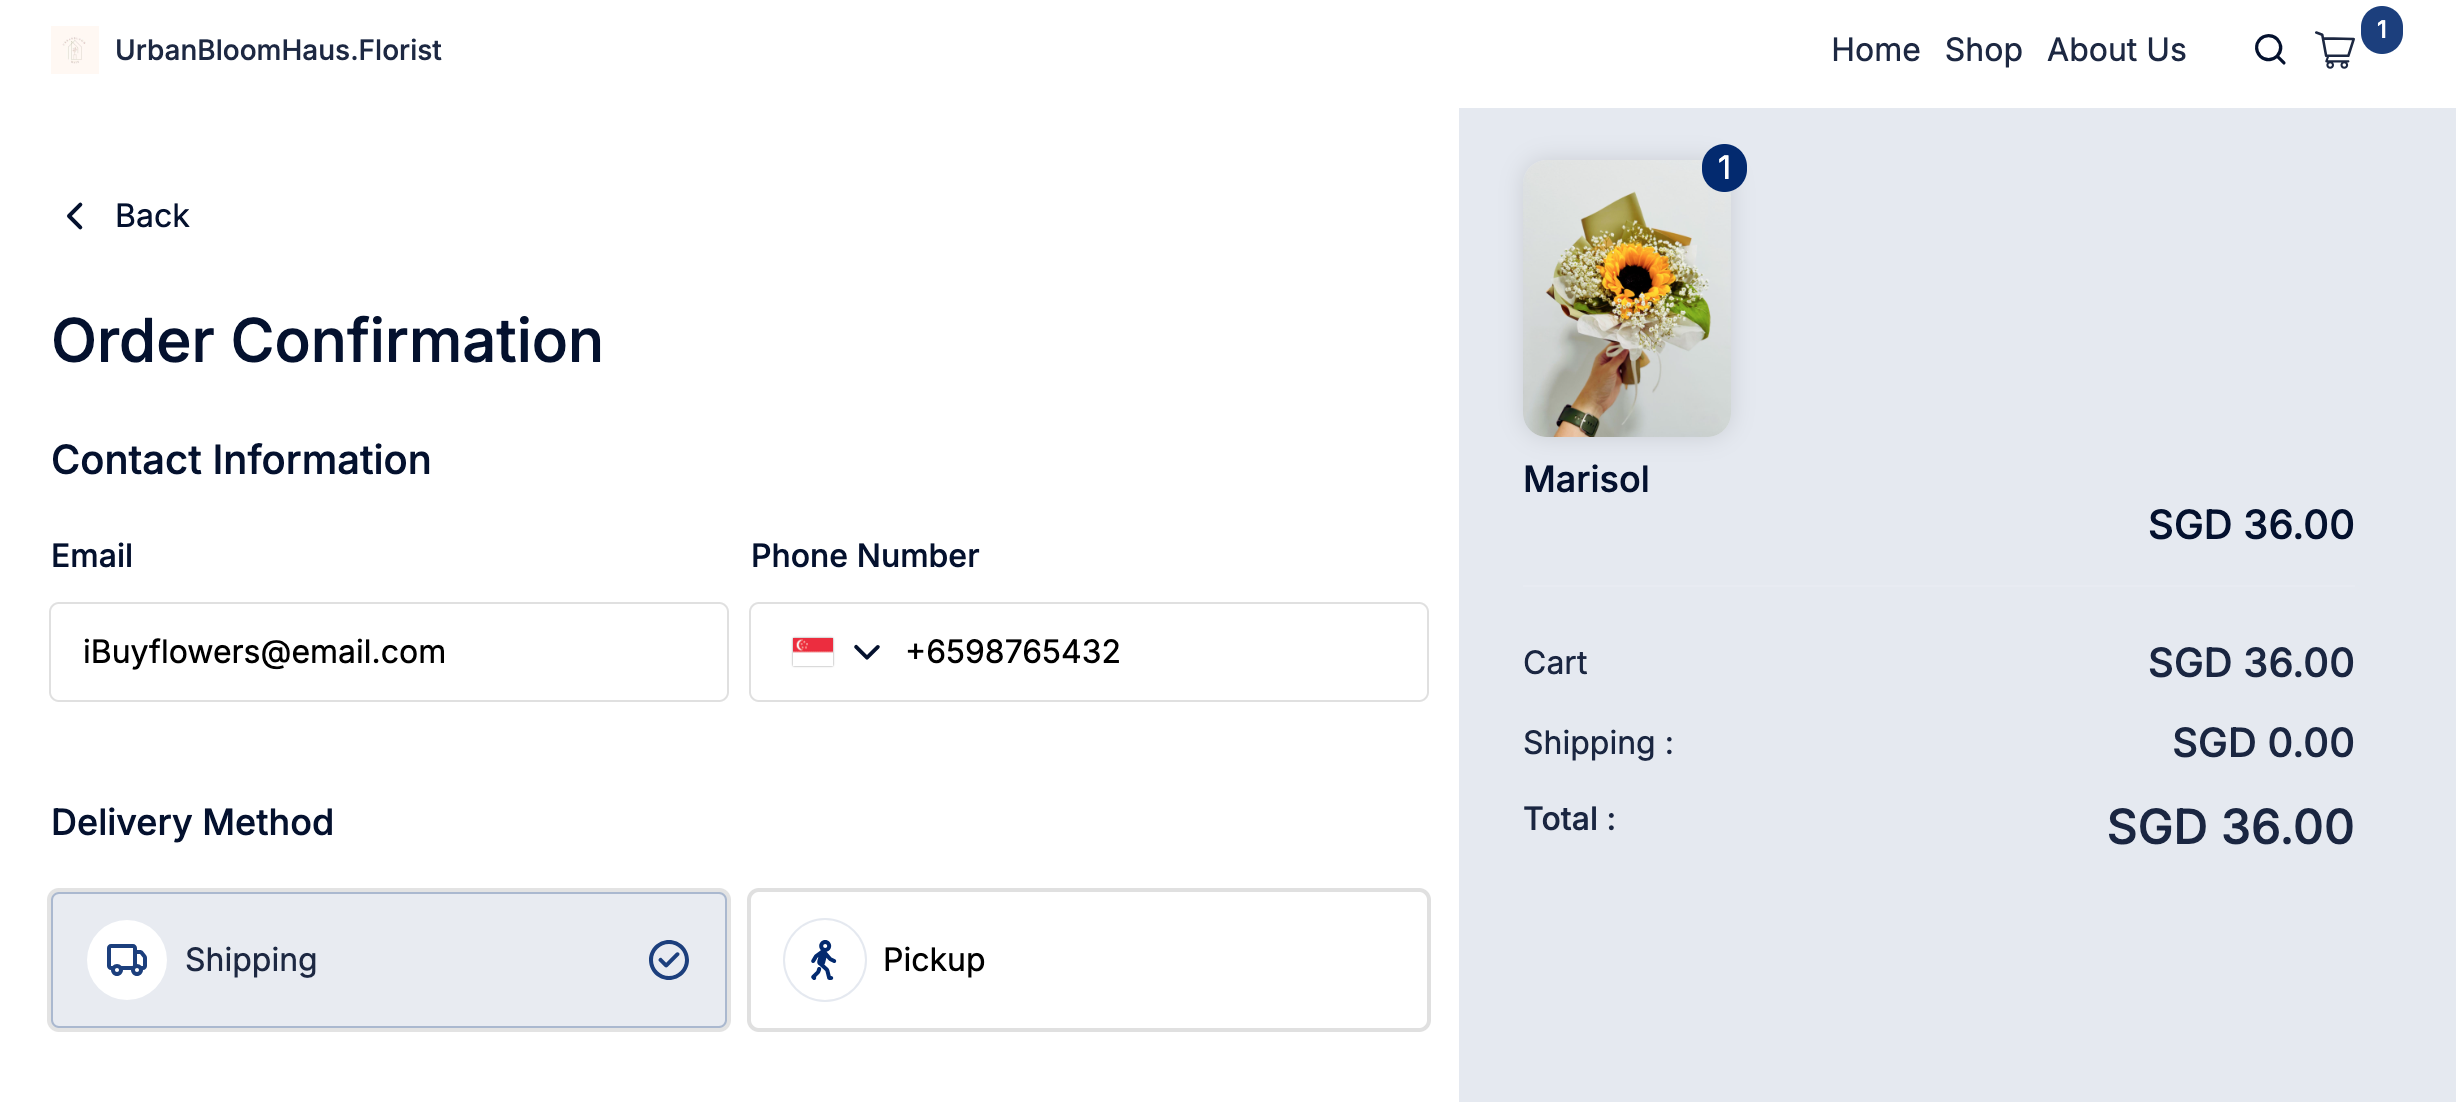This screenshot has height=1102, width=2456.
Task: Select Pickup delivery method
Action: [x=1088, y=959]
